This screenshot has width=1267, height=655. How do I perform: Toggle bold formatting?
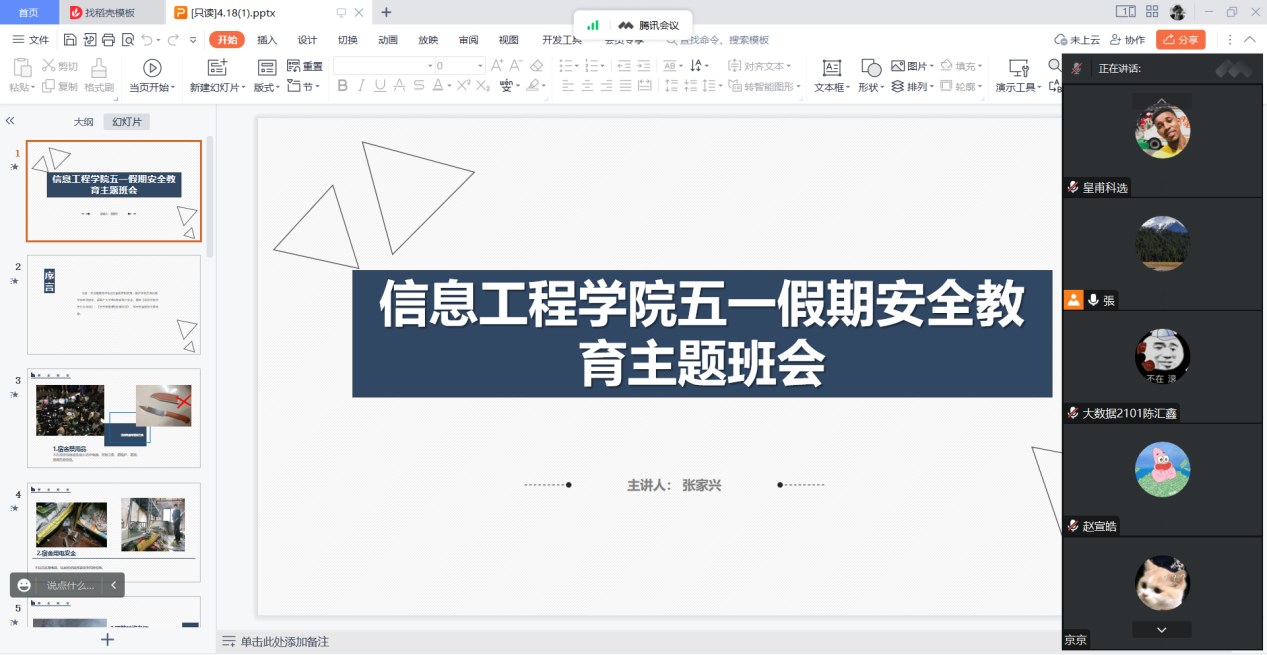click(x=343, y=86)
